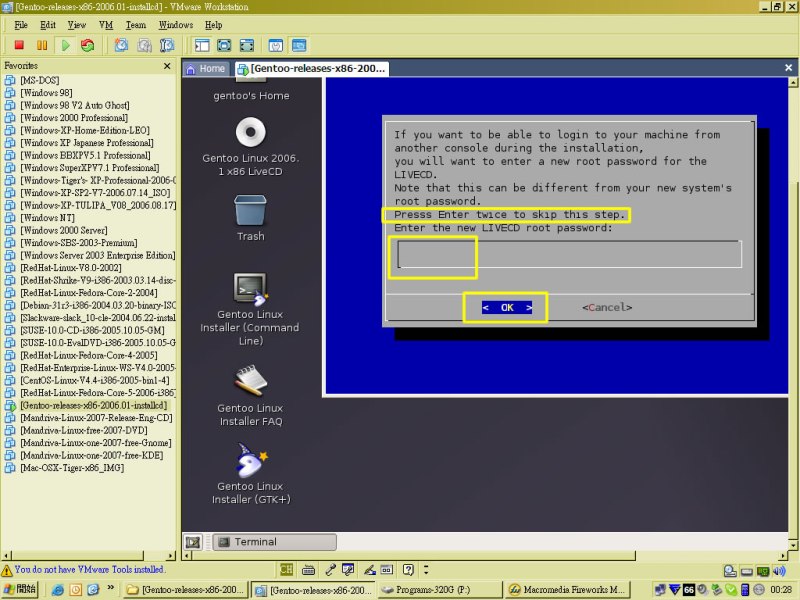Click the LIVECD root password input field
This screenshot has width=800, height=600.
click(569, 254)
